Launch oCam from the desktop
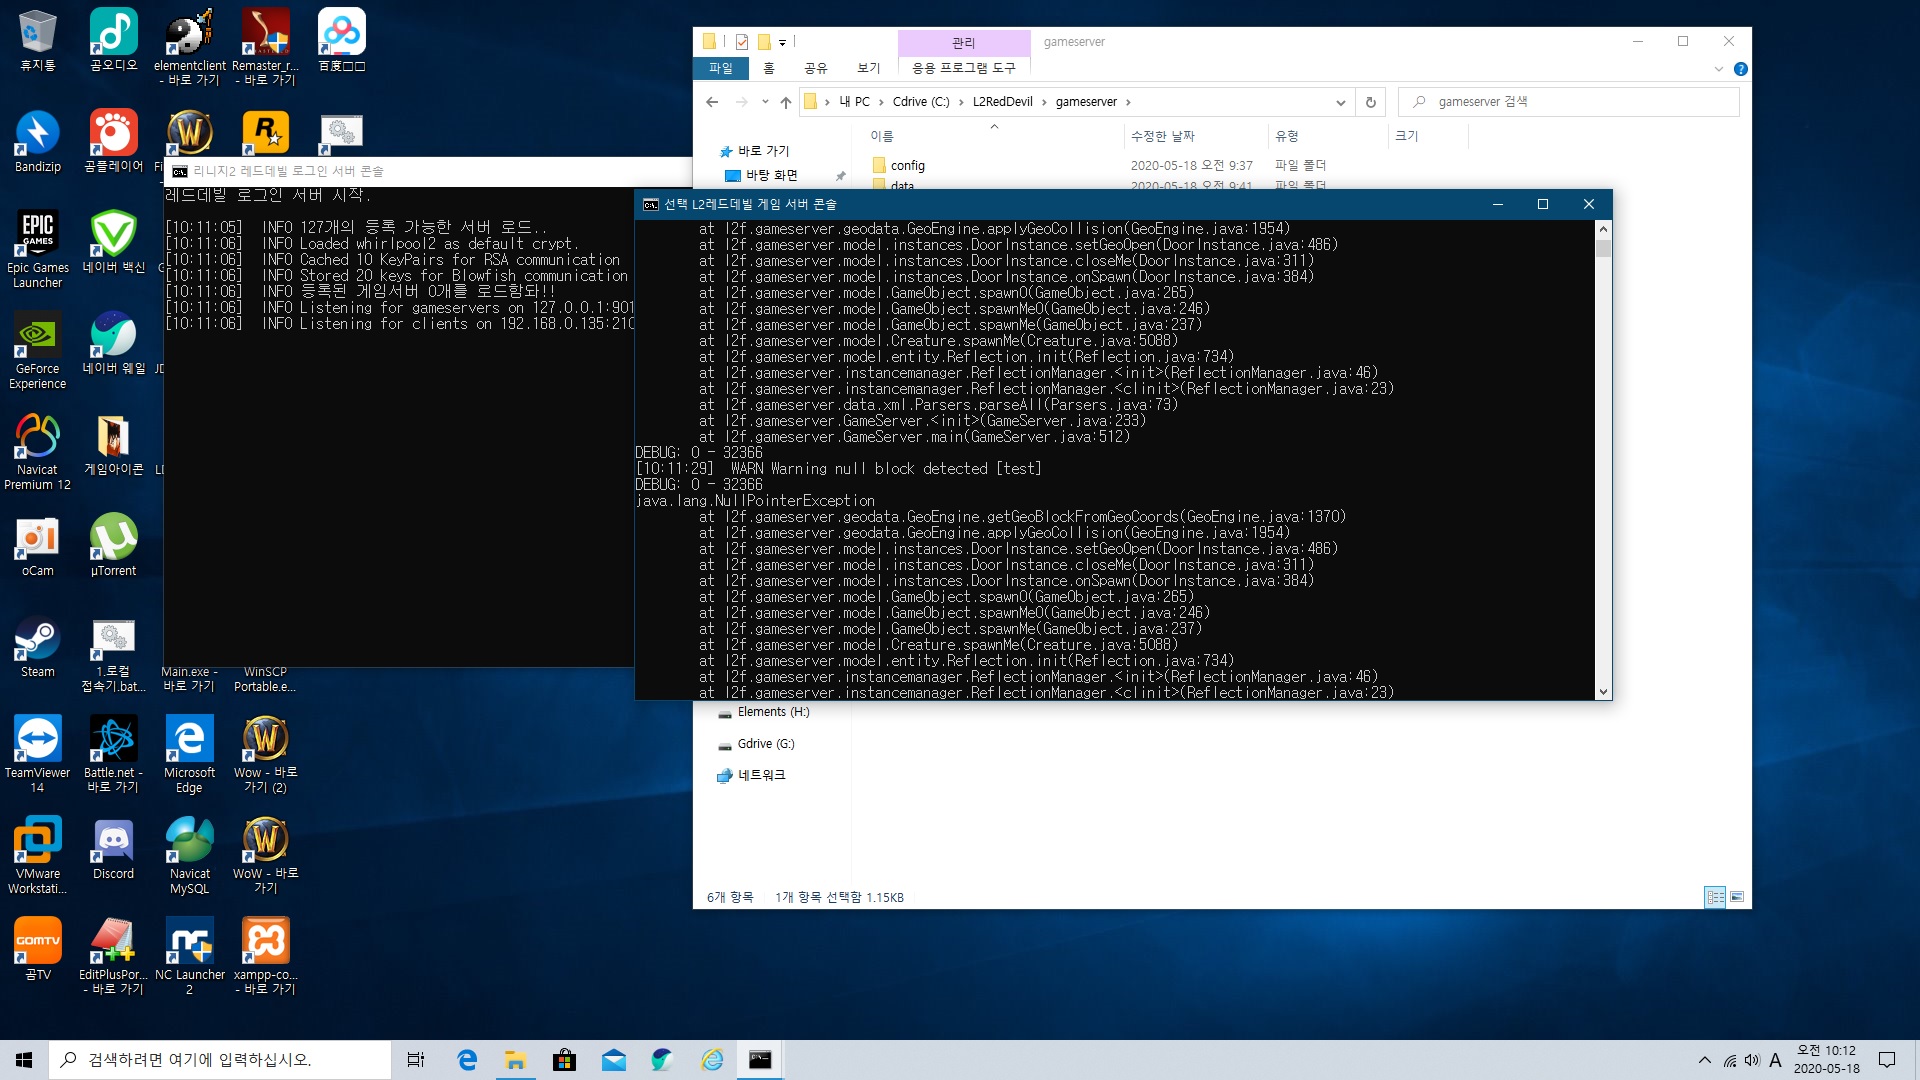 coord(37,545)
